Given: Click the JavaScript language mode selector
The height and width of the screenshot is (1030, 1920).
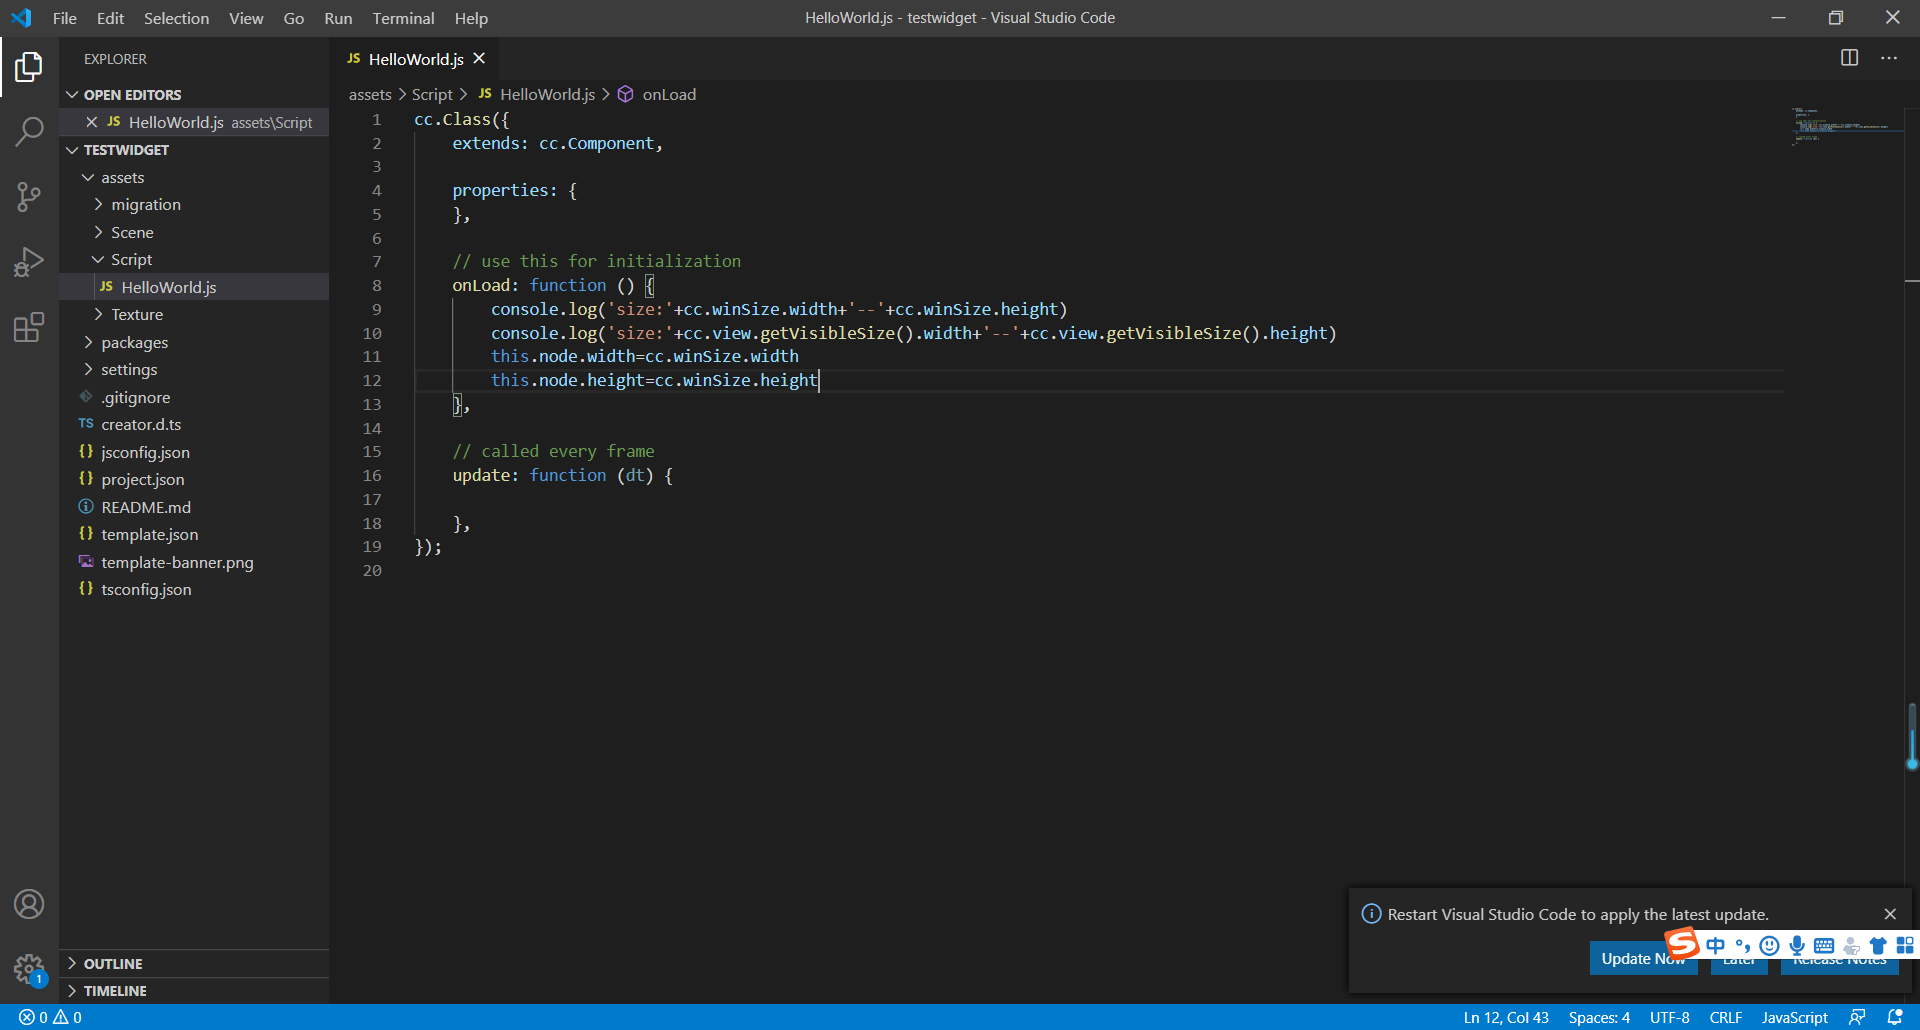Looking at the screenshot, I should 1794,1017.
